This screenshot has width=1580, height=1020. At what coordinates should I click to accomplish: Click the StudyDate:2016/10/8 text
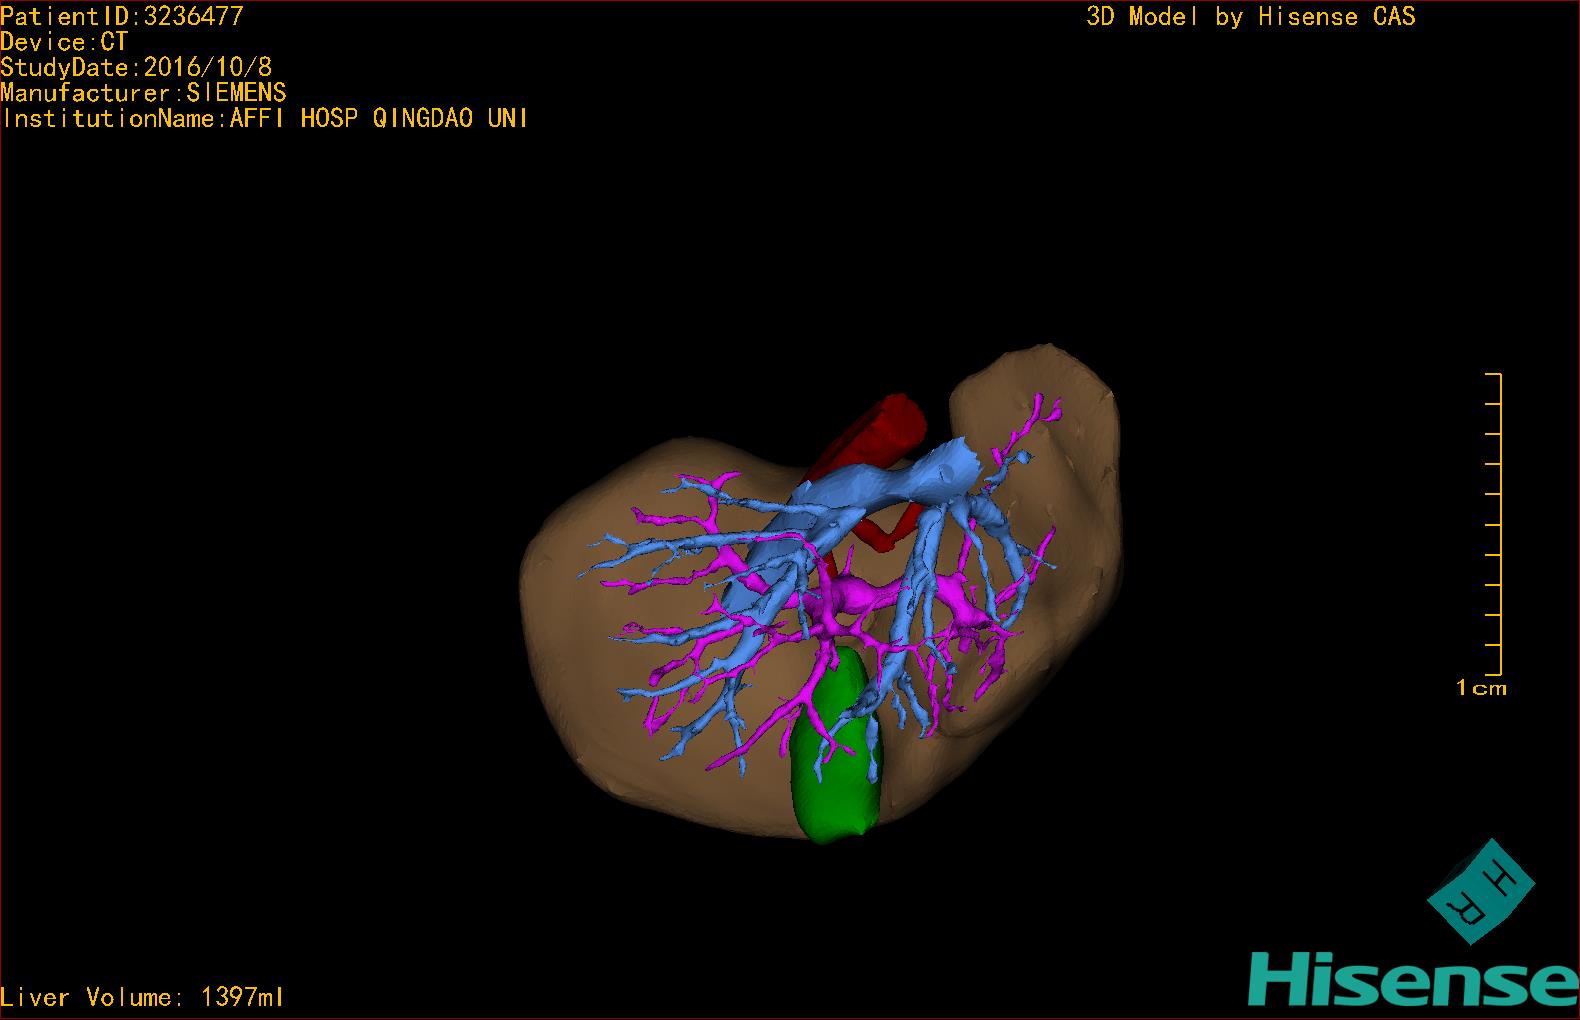136,67
